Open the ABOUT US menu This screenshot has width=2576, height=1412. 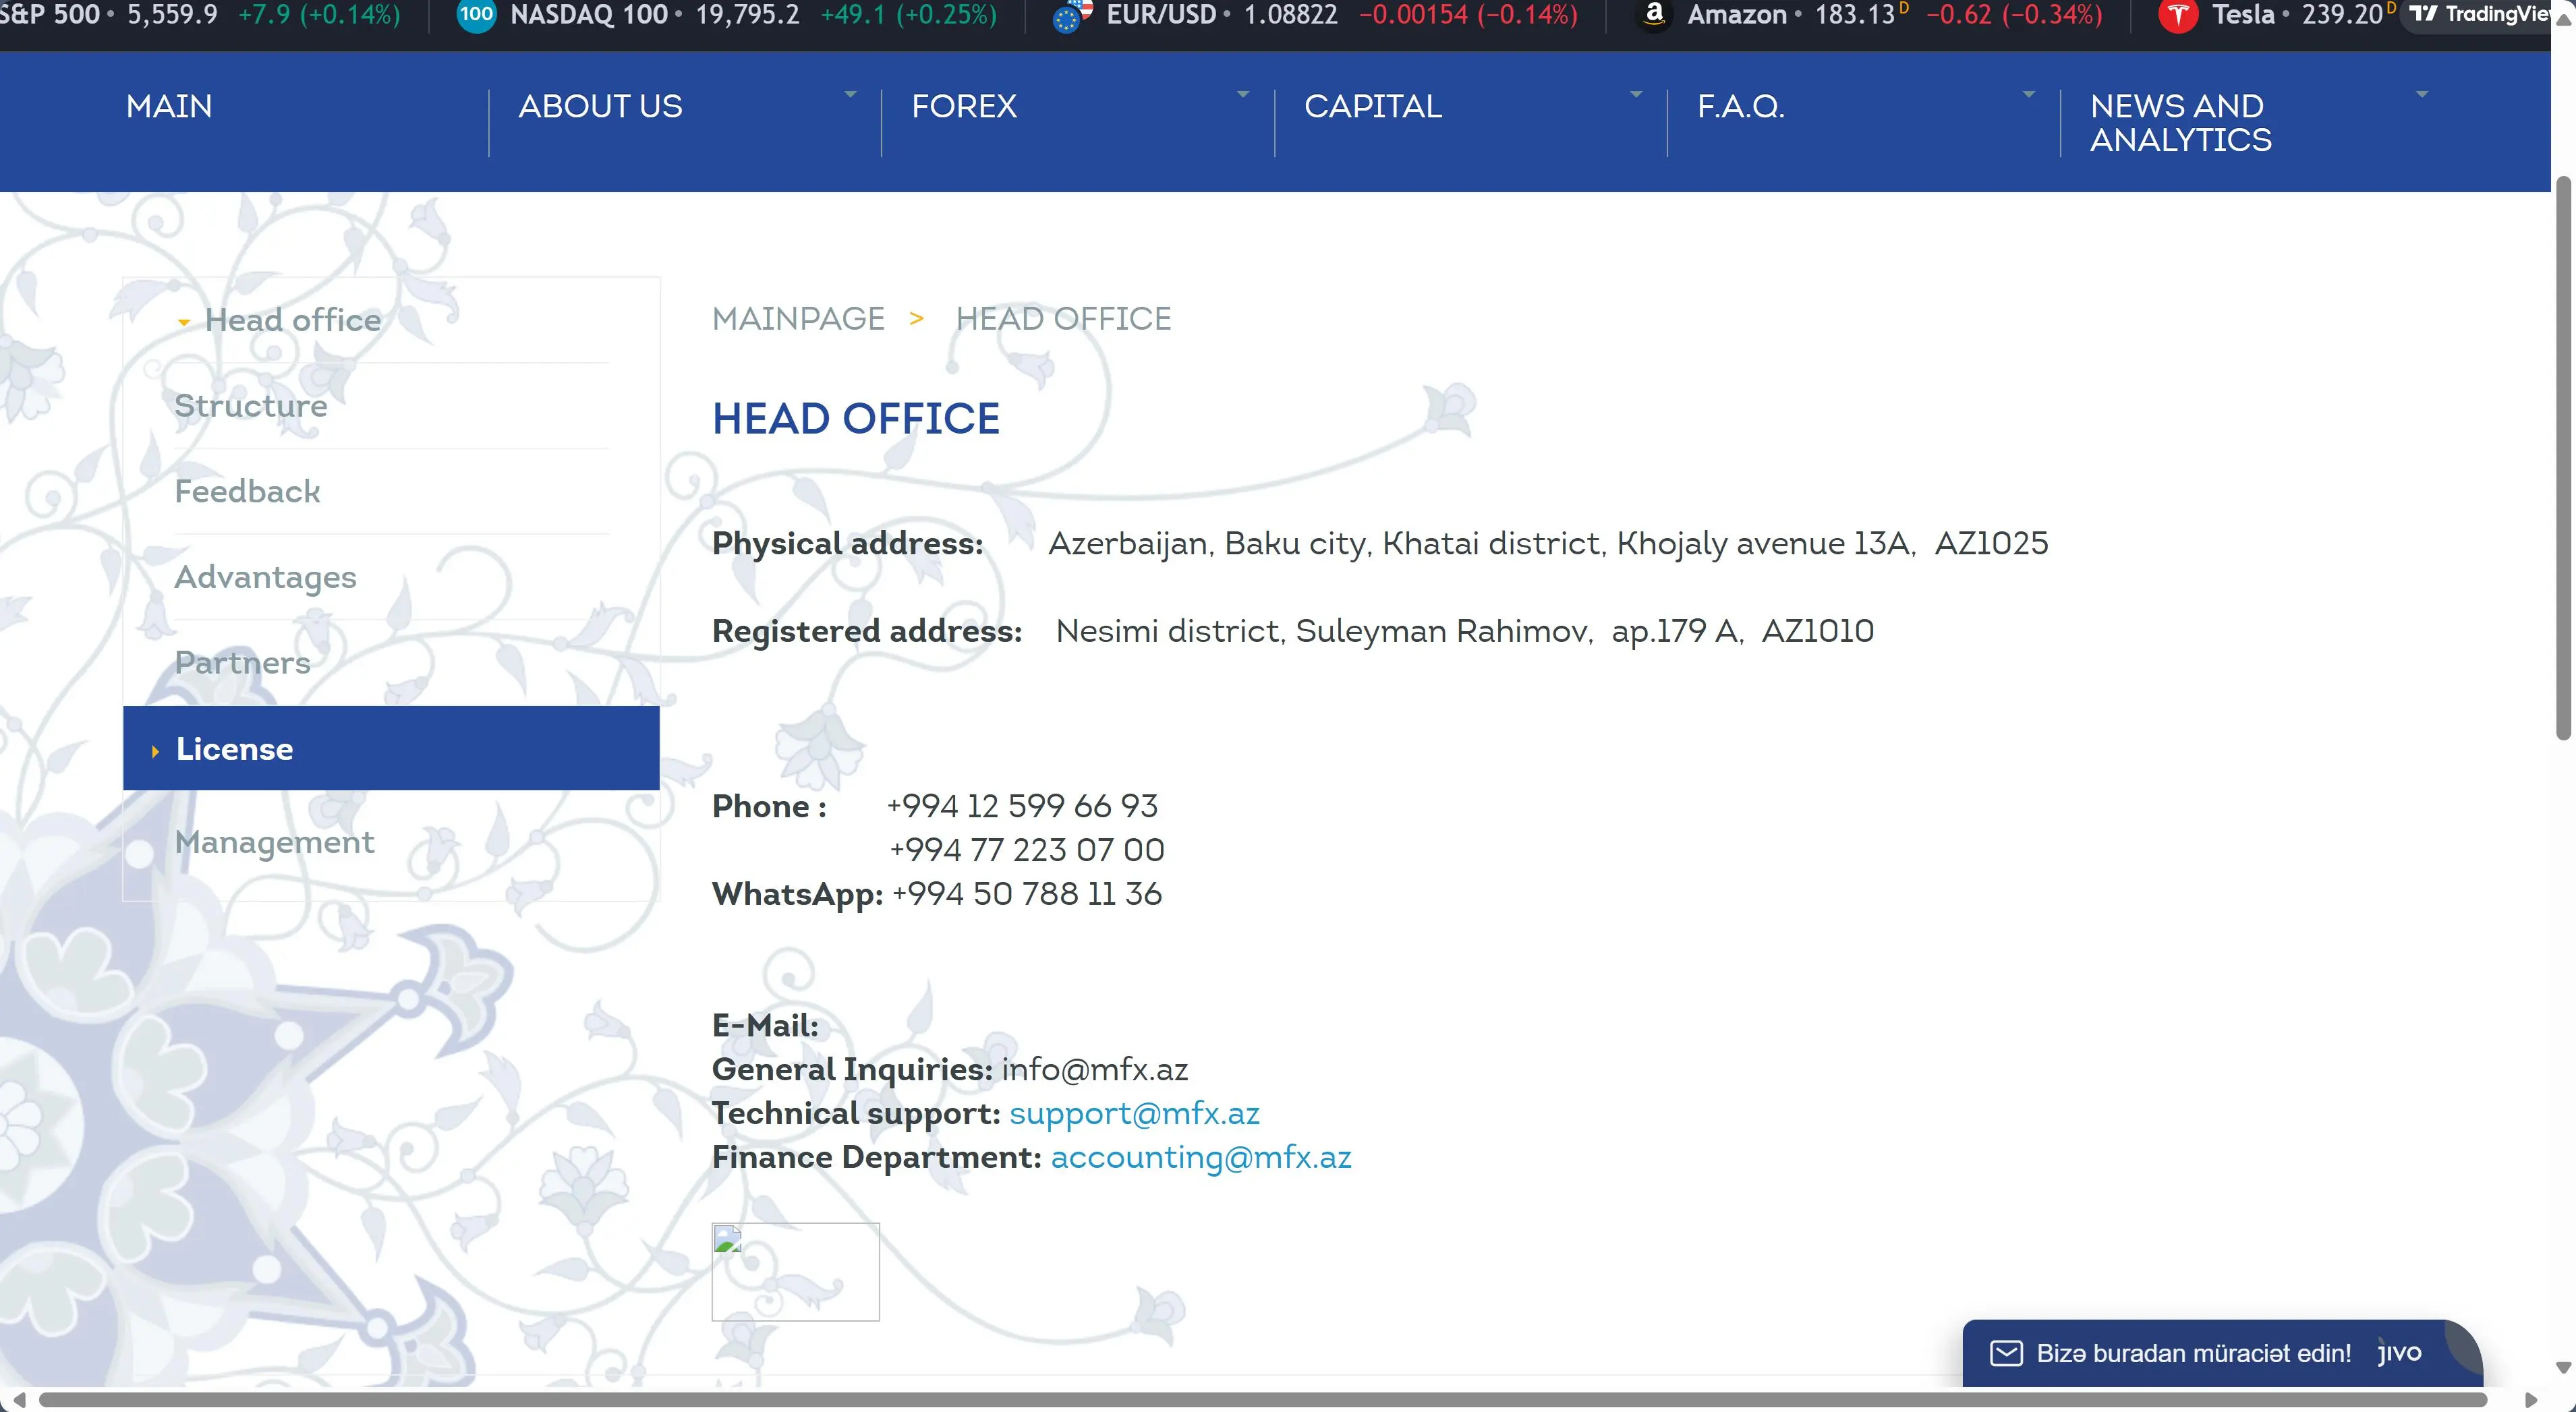[x=600, y=106]
